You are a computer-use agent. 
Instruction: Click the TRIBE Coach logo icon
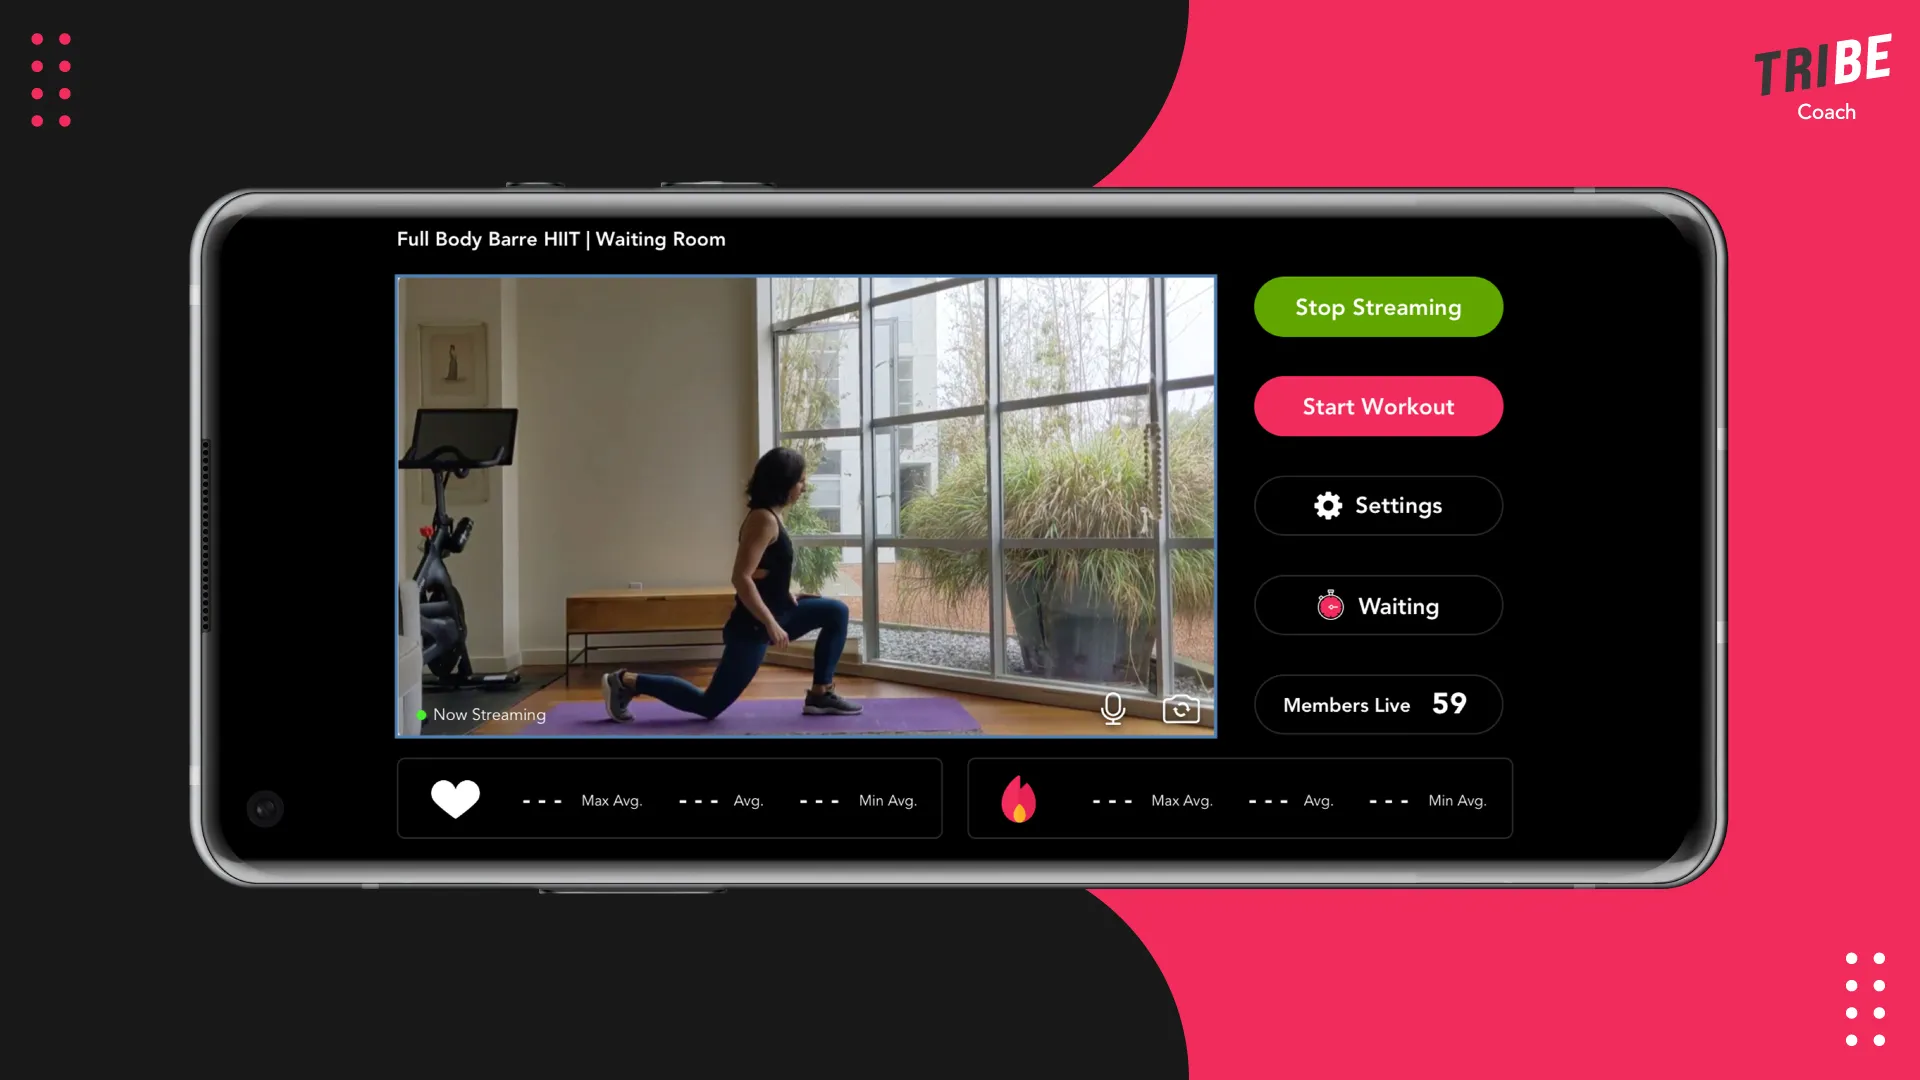1824,74
